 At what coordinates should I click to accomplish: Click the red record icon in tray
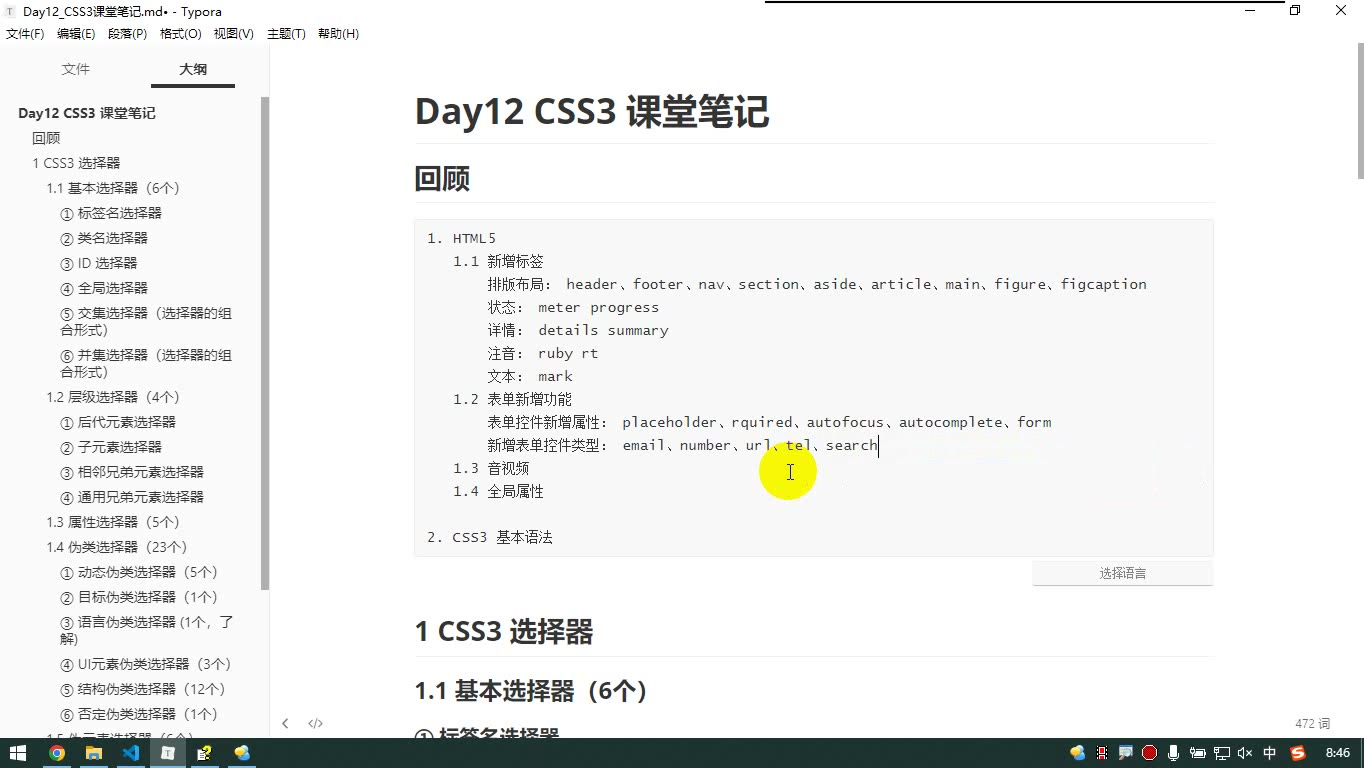point(1149,753)
